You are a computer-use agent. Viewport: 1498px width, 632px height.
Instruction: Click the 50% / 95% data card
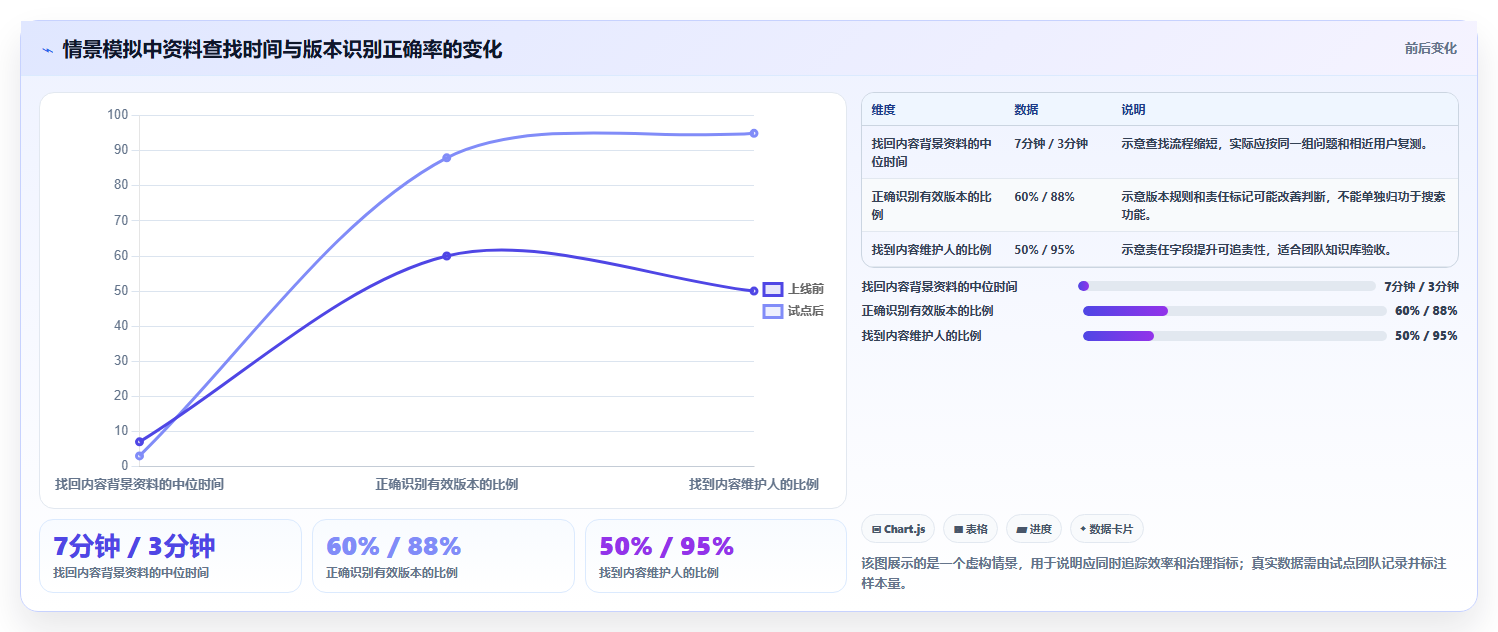(x=716, y=556)
